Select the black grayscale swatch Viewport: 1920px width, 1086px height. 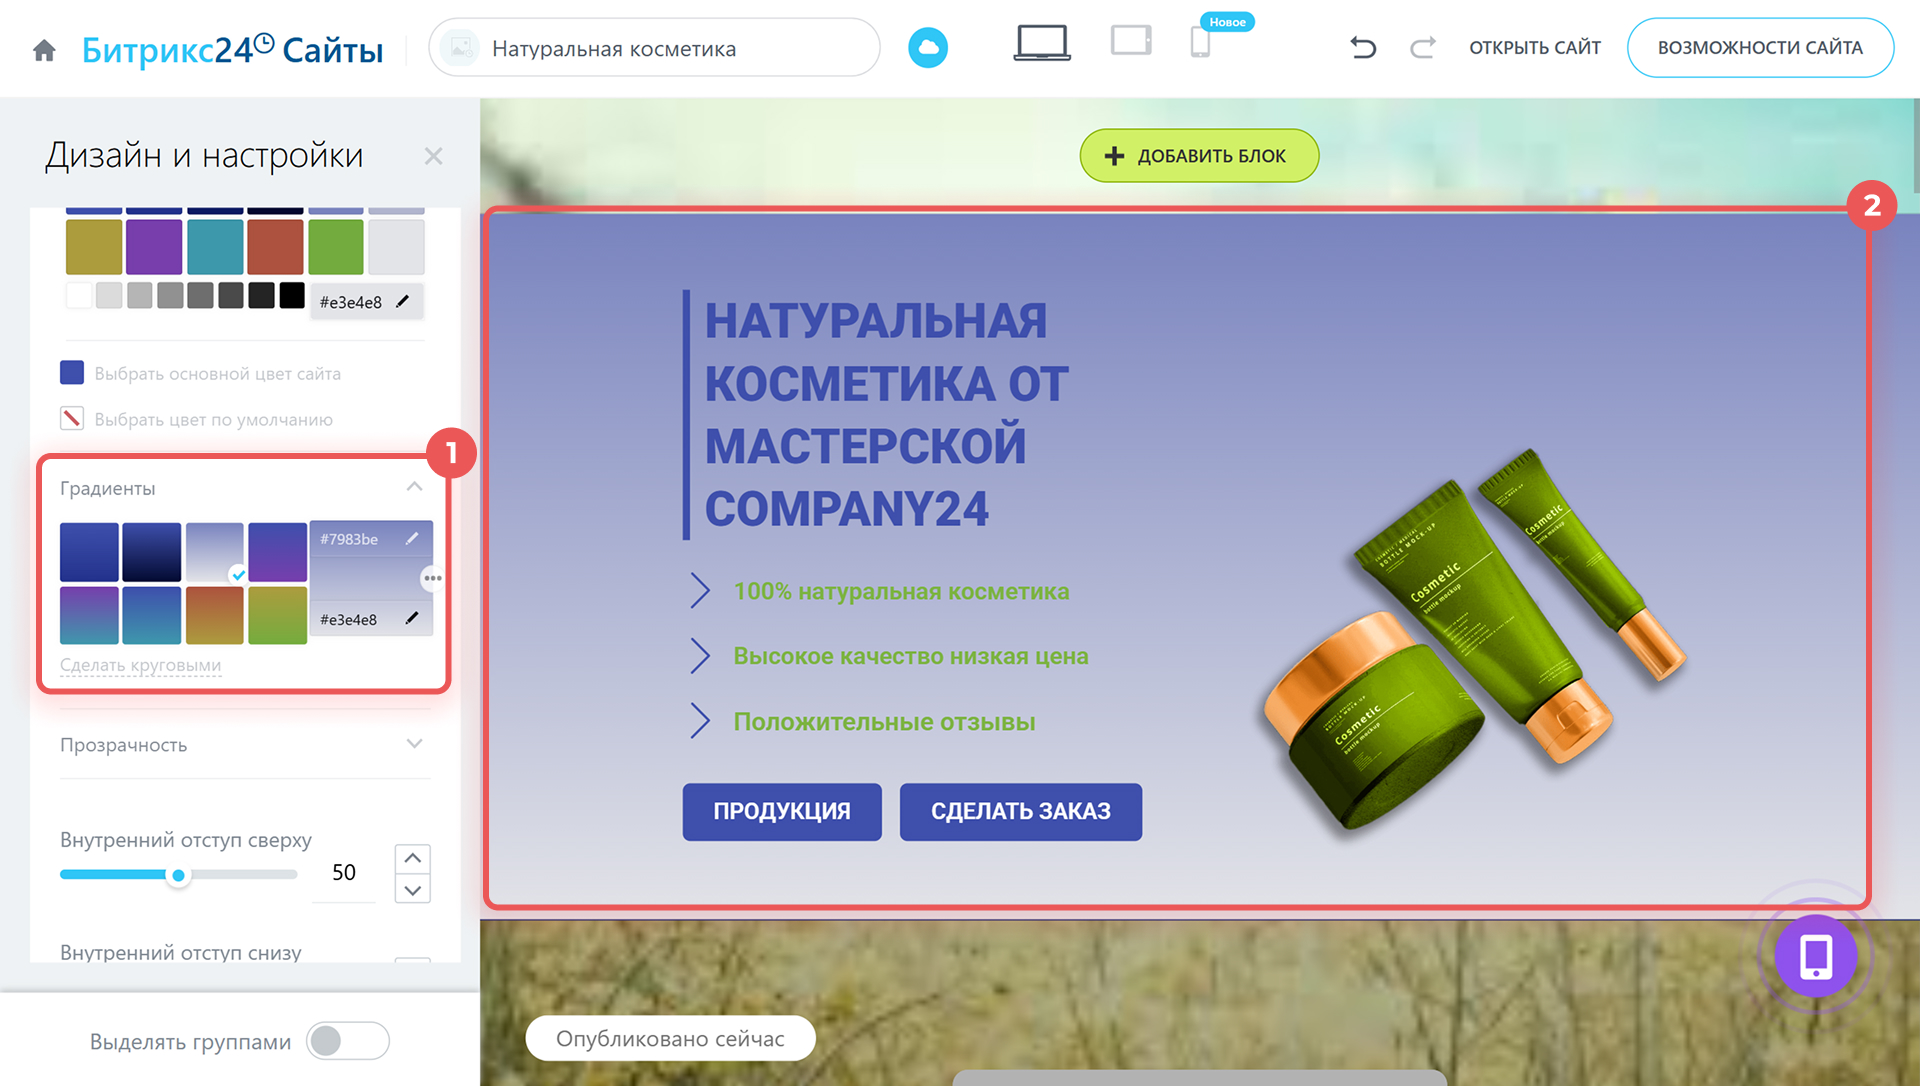[292, 295]
